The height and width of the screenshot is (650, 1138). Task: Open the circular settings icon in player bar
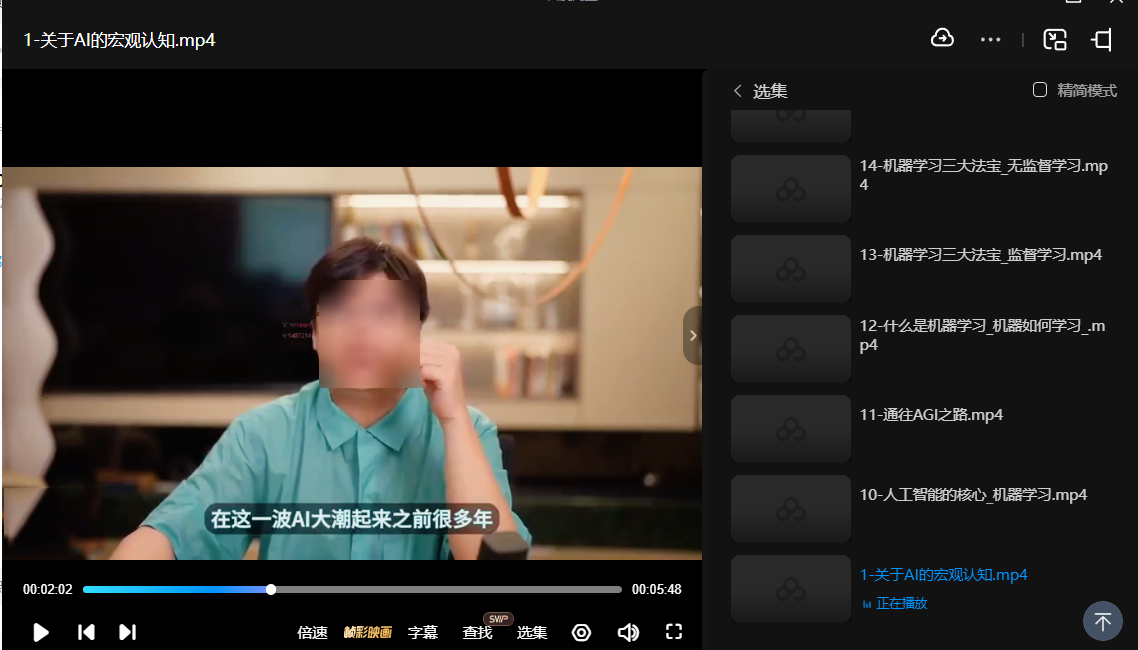581,632
